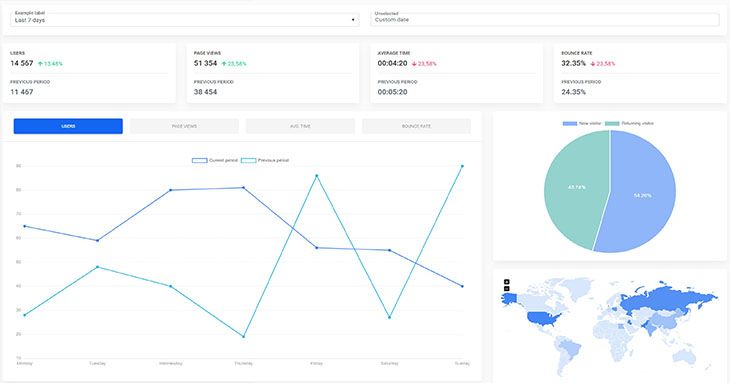Click previous period users value 11 467
This screenshot has height=383, width=730.
[21, 92]
